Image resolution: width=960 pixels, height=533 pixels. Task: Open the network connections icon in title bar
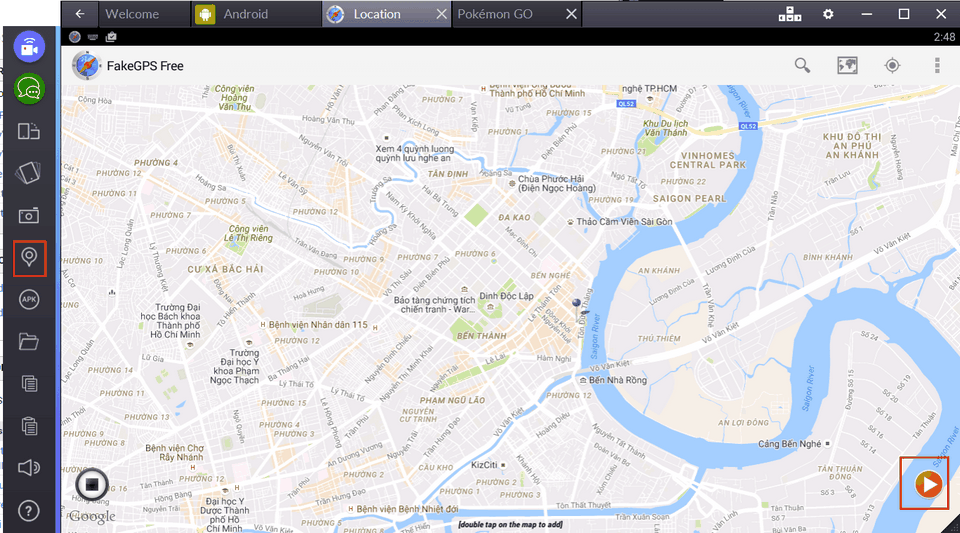click(790, 13)
